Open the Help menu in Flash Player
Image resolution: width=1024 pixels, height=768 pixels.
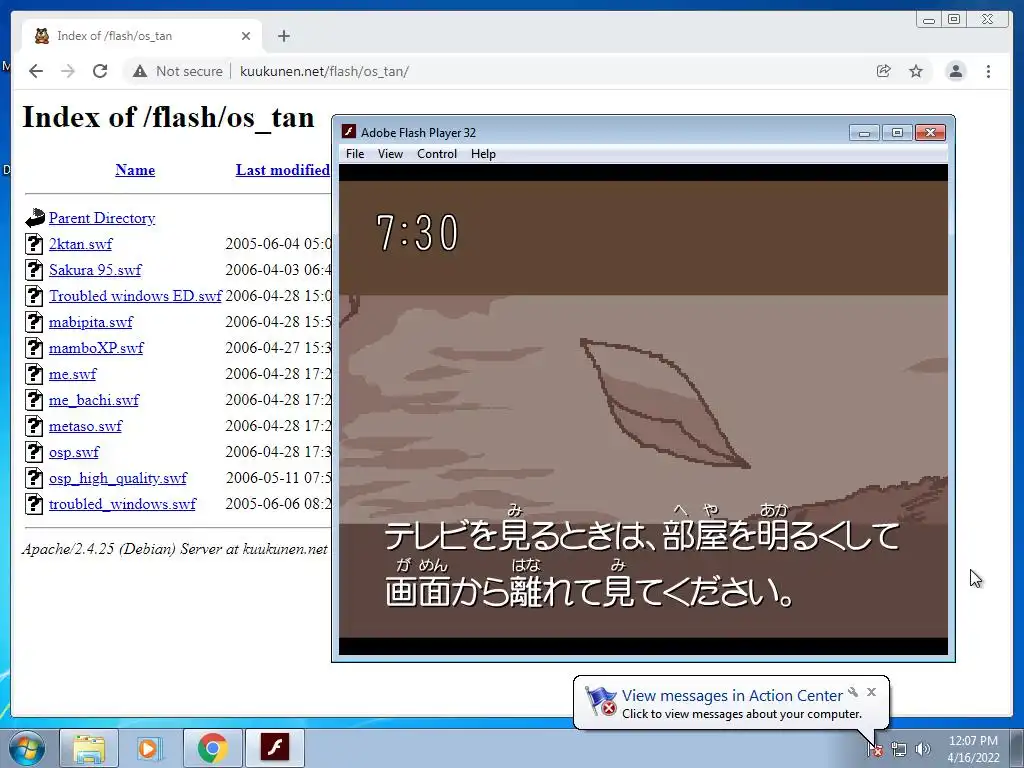point(483,154)
